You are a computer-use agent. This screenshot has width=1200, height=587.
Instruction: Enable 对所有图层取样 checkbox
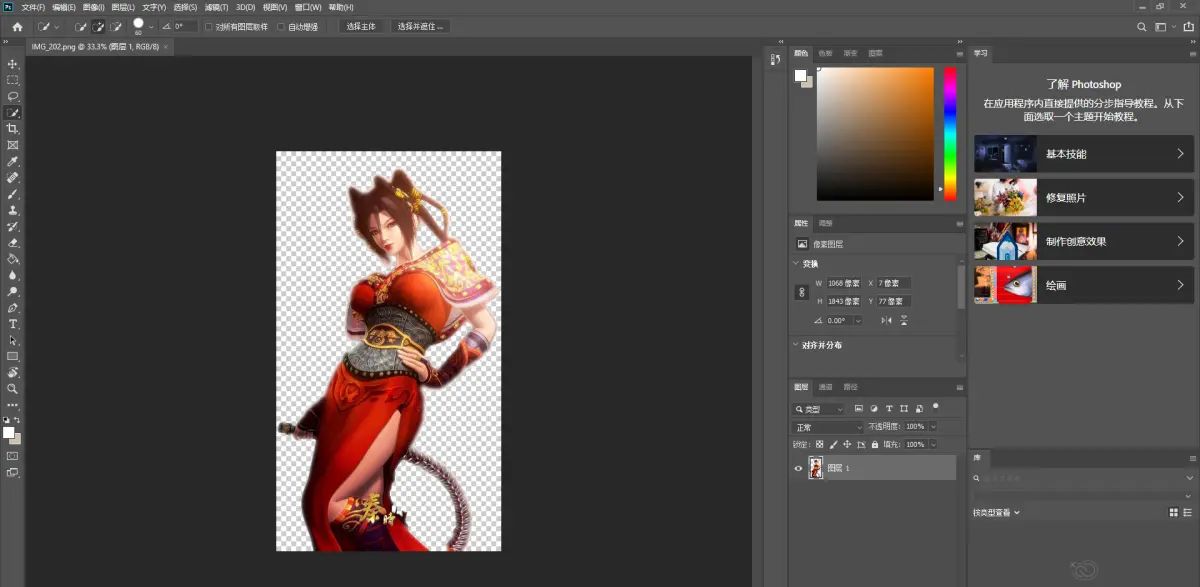coord(209,27)
